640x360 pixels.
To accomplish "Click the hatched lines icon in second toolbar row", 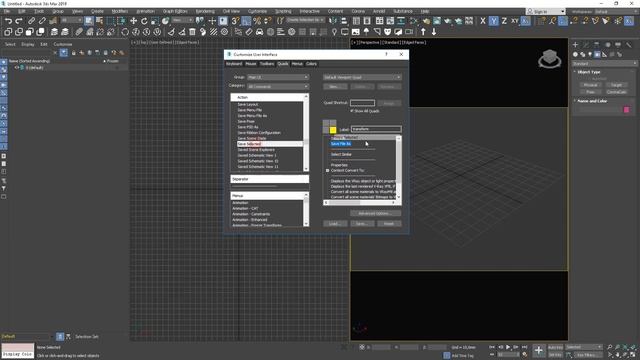I will click(213, 32).
